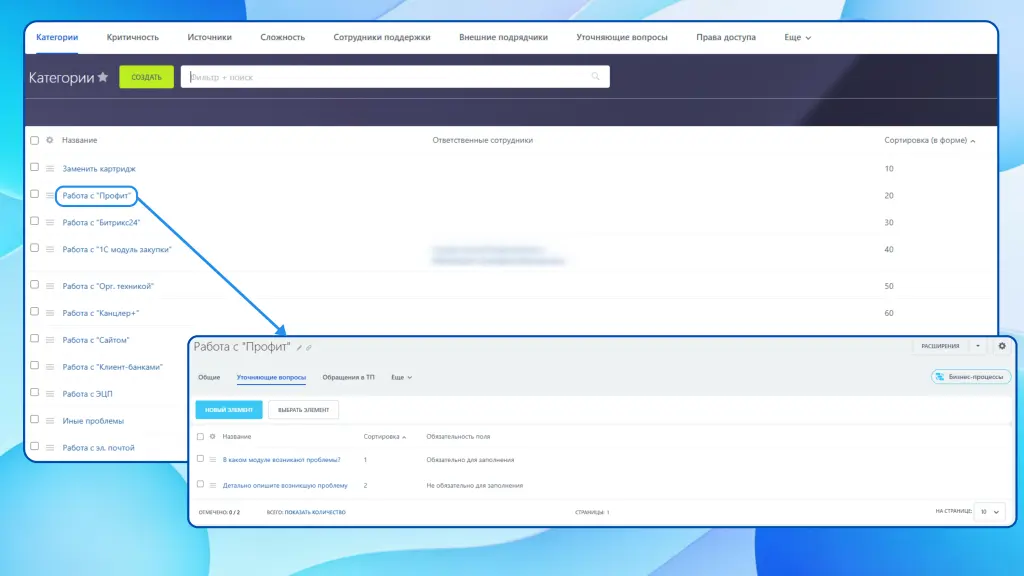Check the box for Работа с "Канцлер+"
Image resolution: width=1024 pixels, height=576 pixels.
point(35,312)
